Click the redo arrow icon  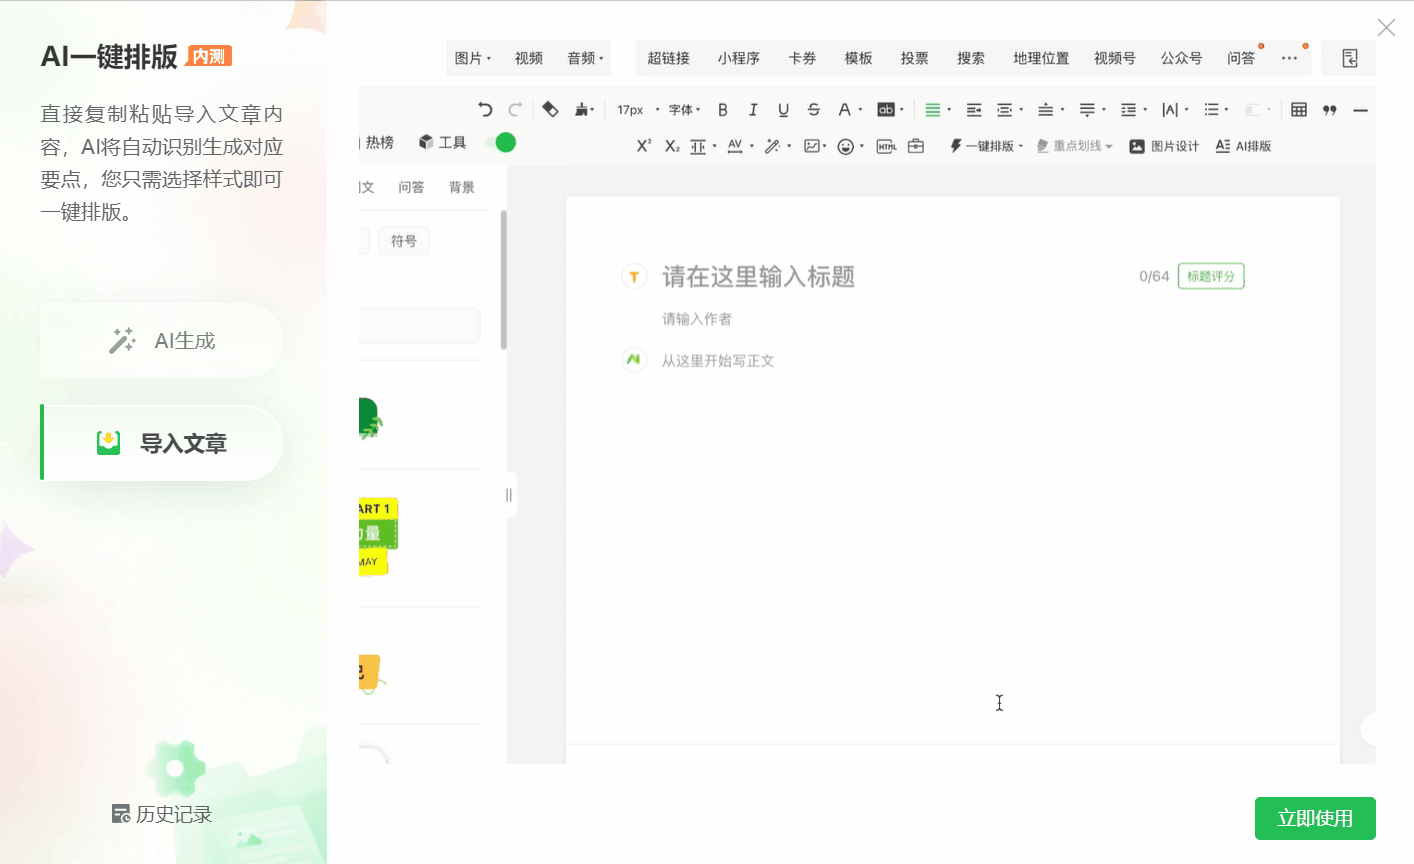coord(515,110)
